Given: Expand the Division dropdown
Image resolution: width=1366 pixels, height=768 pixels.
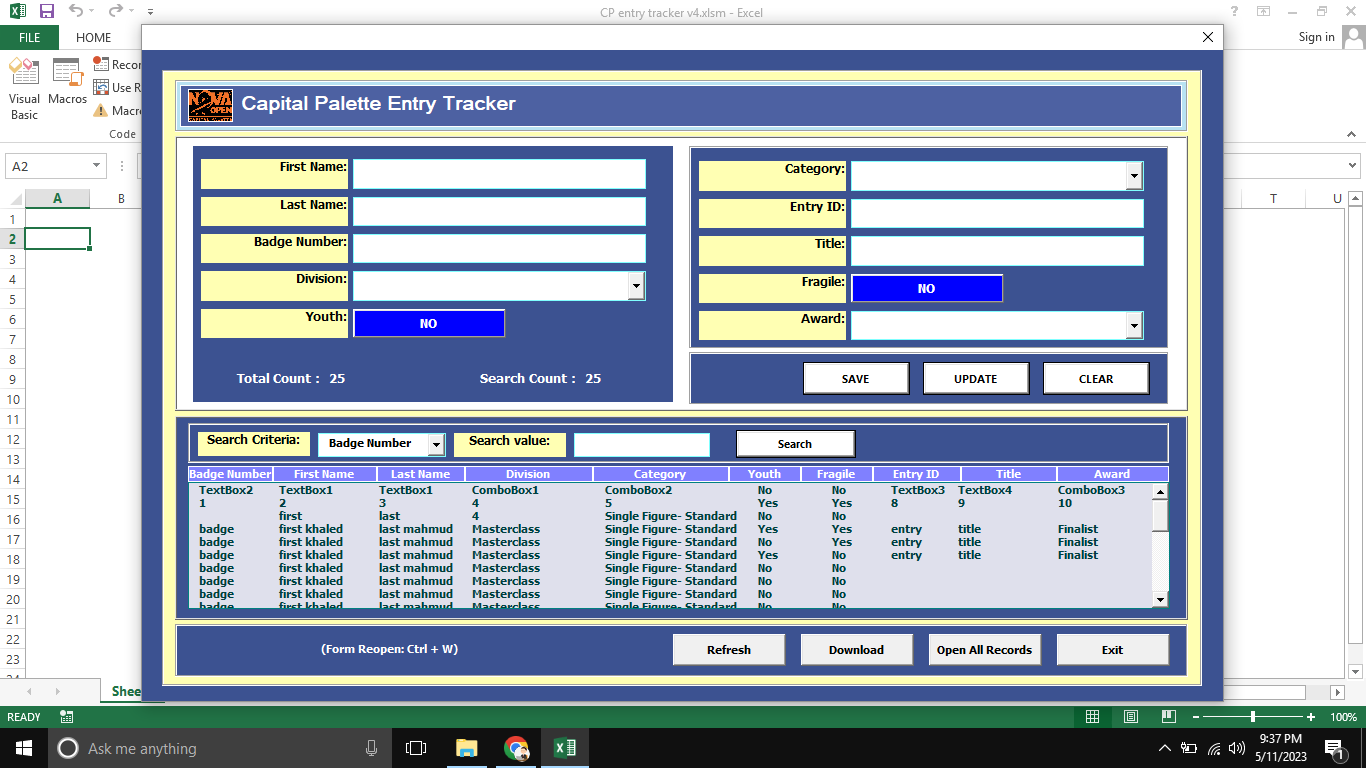Looking at the screenshot, I should coord(636,286).
